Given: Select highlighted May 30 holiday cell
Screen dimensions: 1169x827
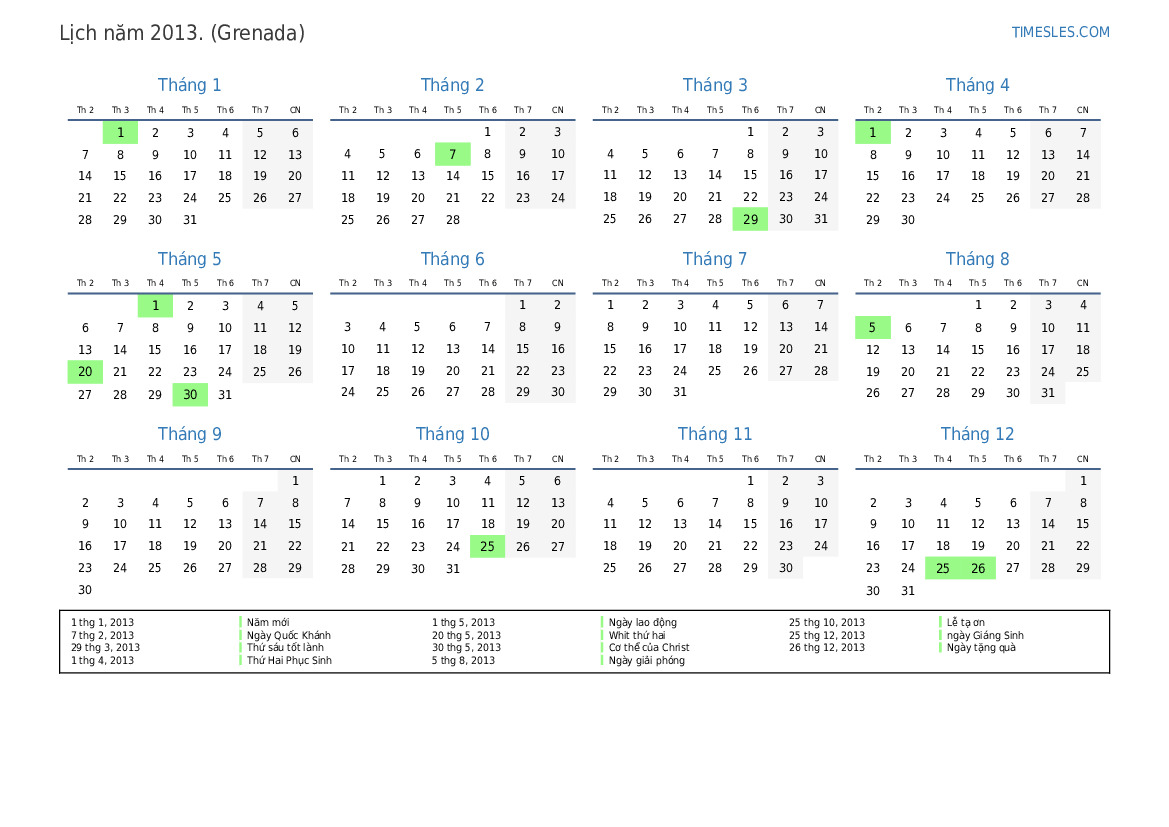Looking at the screenshot, I should (x=190, y=394).
